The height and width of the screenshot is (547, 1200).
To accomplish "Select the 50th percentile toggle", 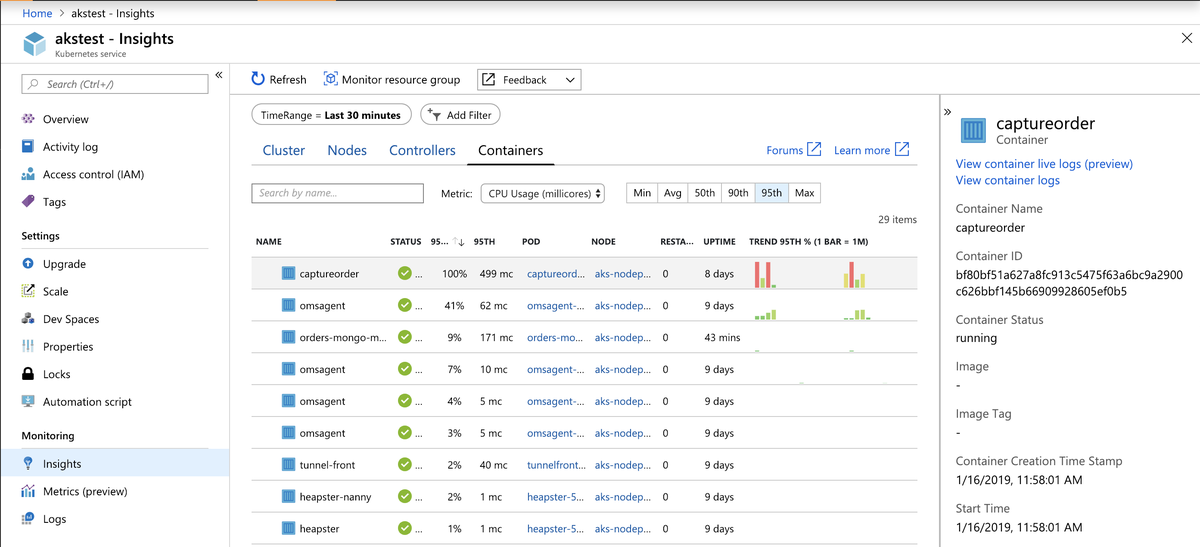I will tap(705, 193).
